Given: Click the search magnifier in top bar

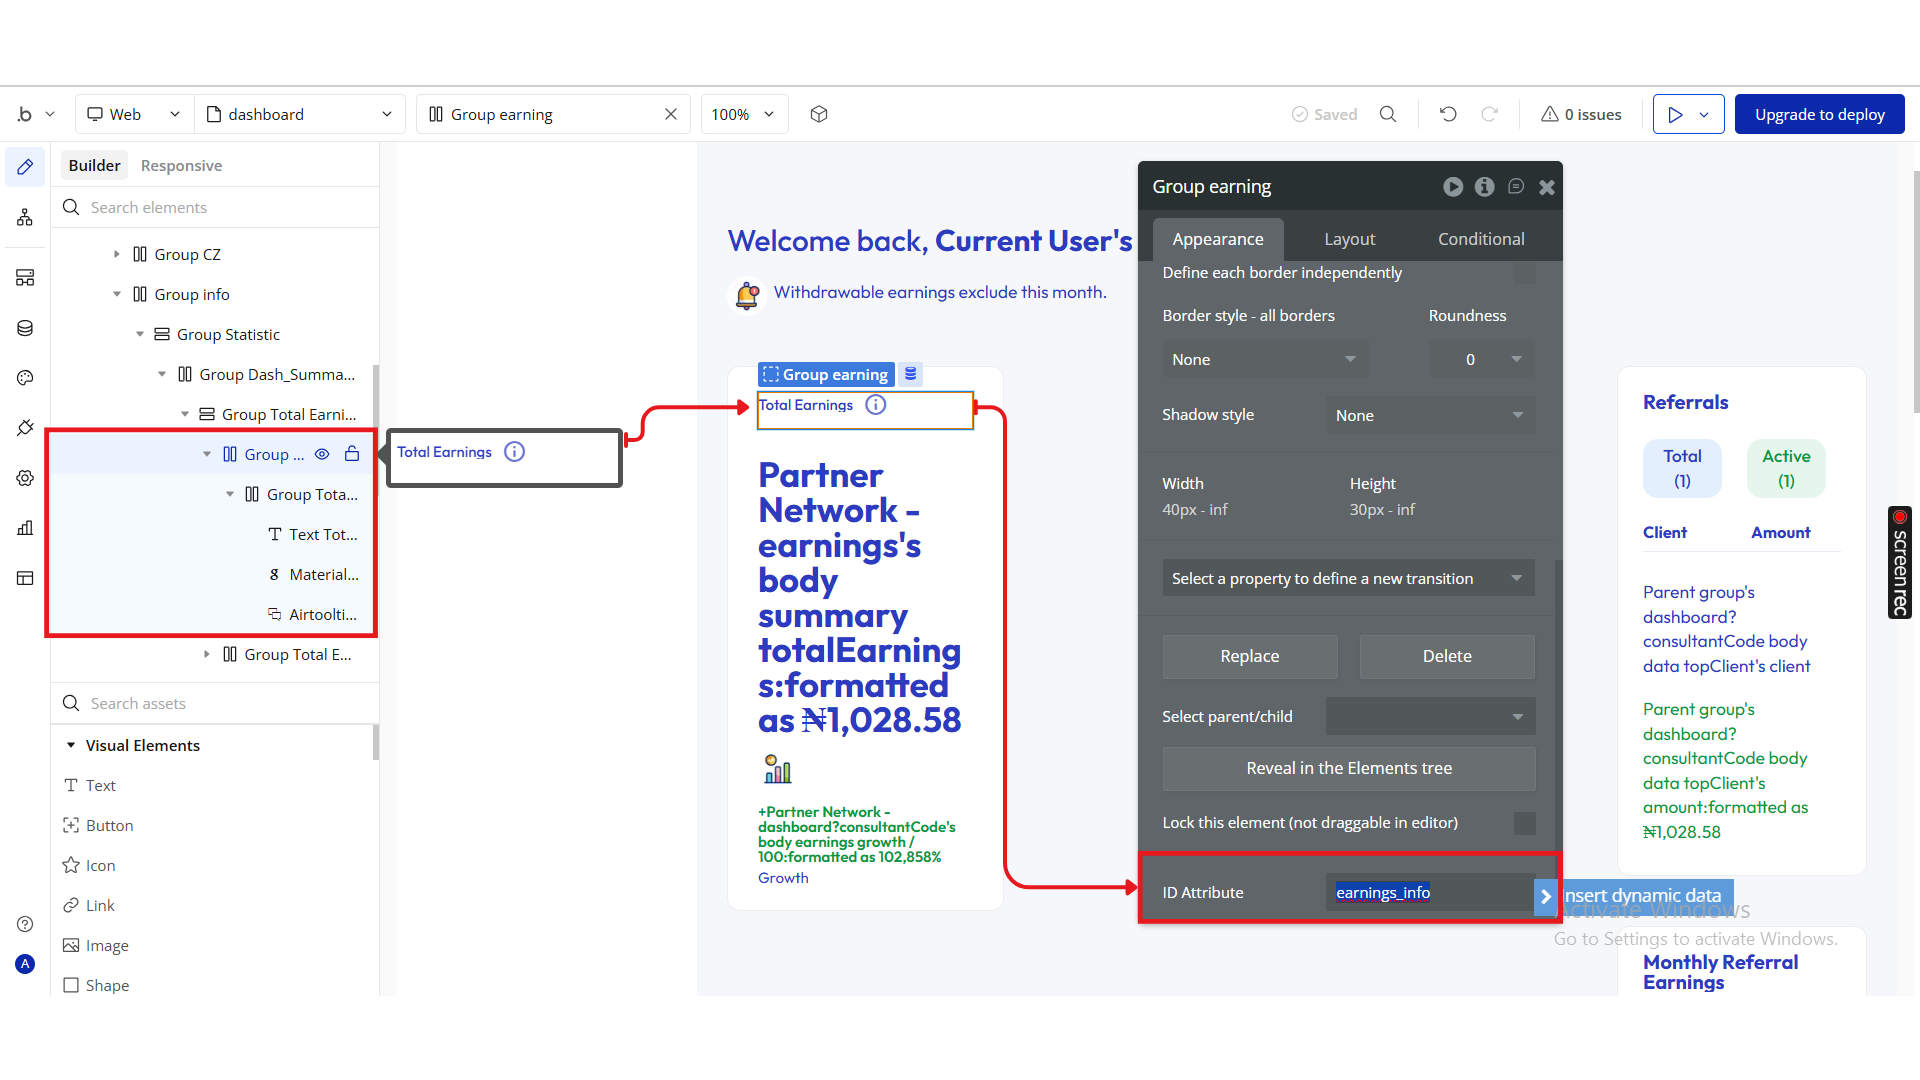Looking at the screenshot, I should [x=1388, y=114].
